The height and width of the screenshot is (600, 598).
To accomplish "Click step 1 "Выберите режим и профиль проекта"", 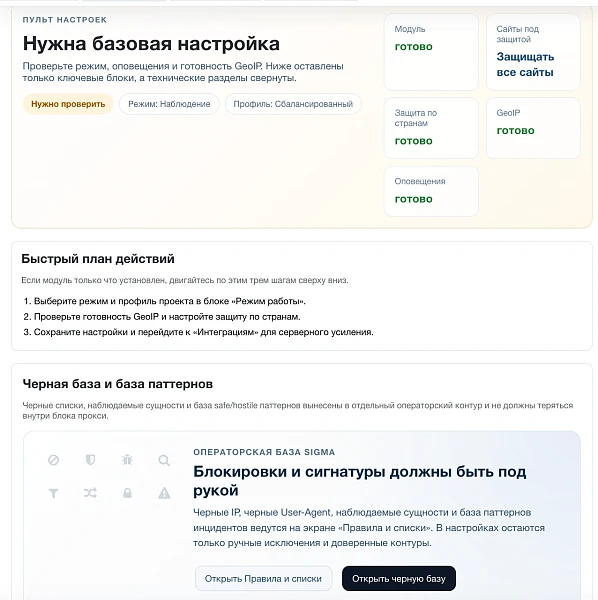I will 165,301.
